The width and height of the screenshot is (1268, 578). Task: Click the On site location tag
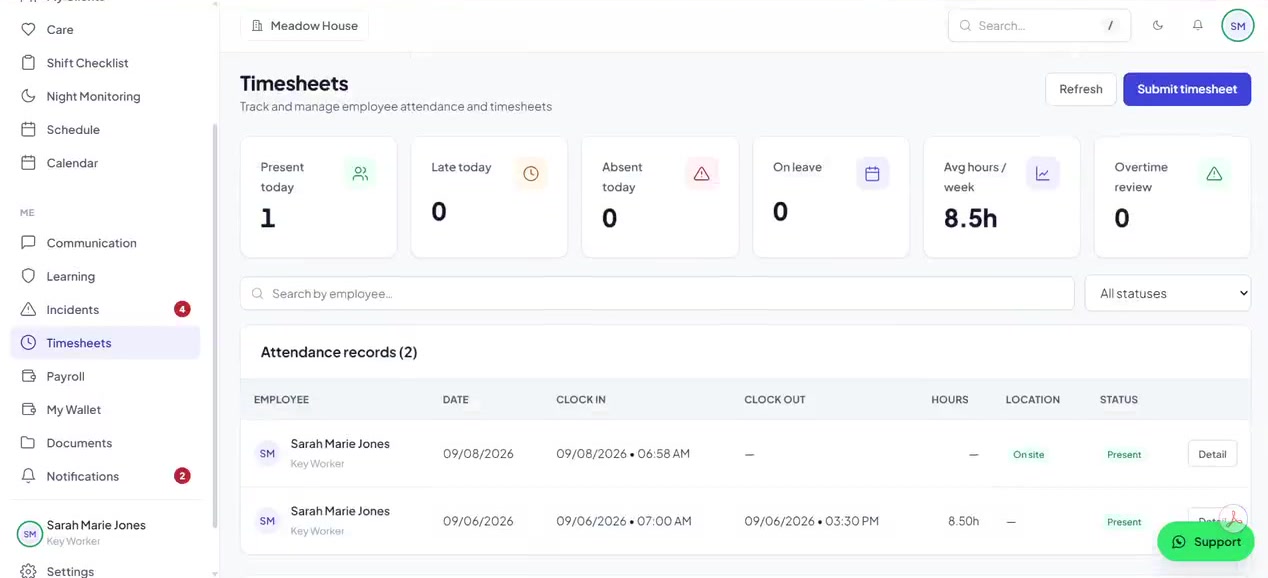[x=1028, y=455]
